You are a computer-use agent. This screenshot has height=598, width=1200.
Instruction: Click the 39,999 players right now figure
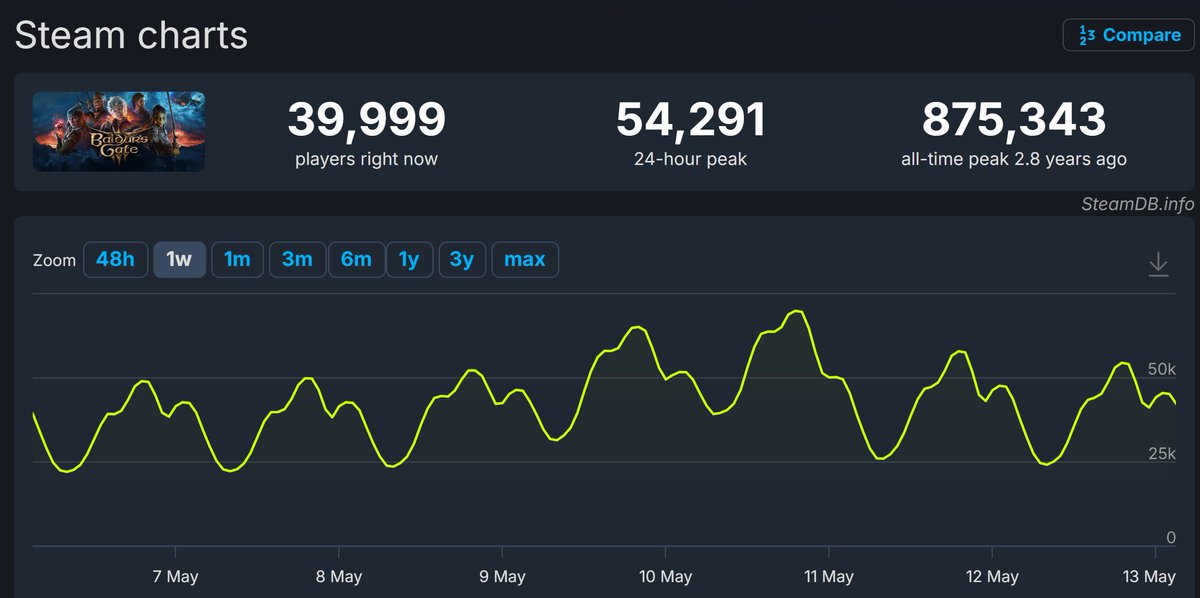[x=366, y=120]
